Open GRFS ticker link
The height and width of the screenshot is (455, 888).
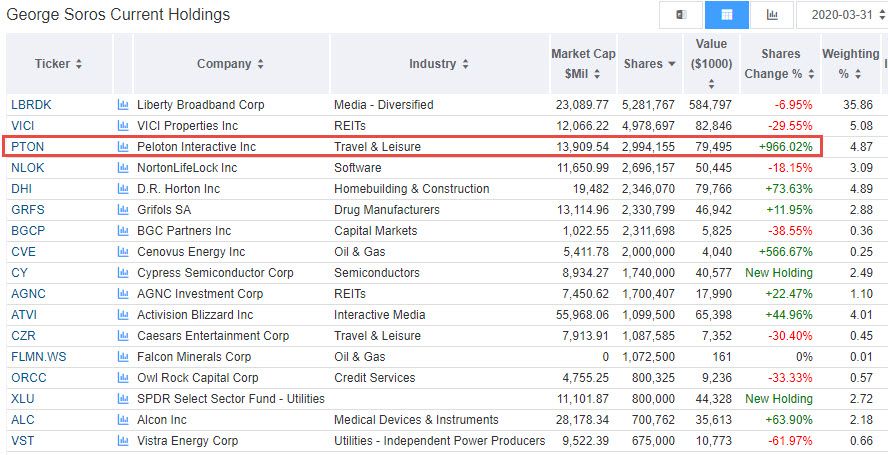[27, 210]
